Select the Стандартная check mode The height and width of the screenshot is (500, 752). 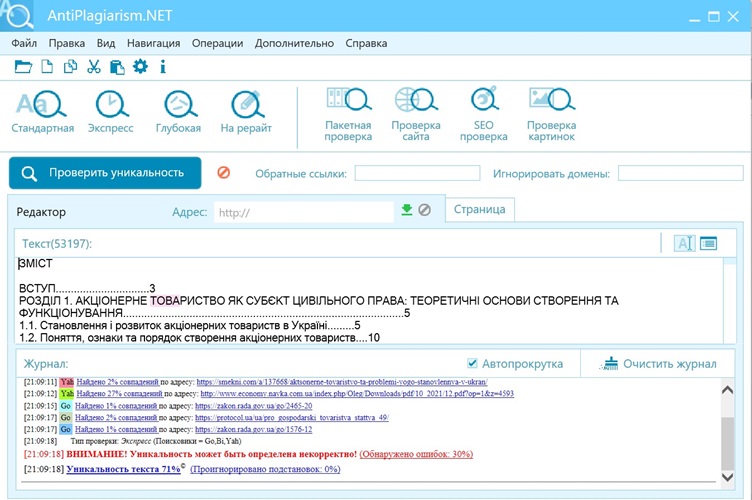click(42, 112)
